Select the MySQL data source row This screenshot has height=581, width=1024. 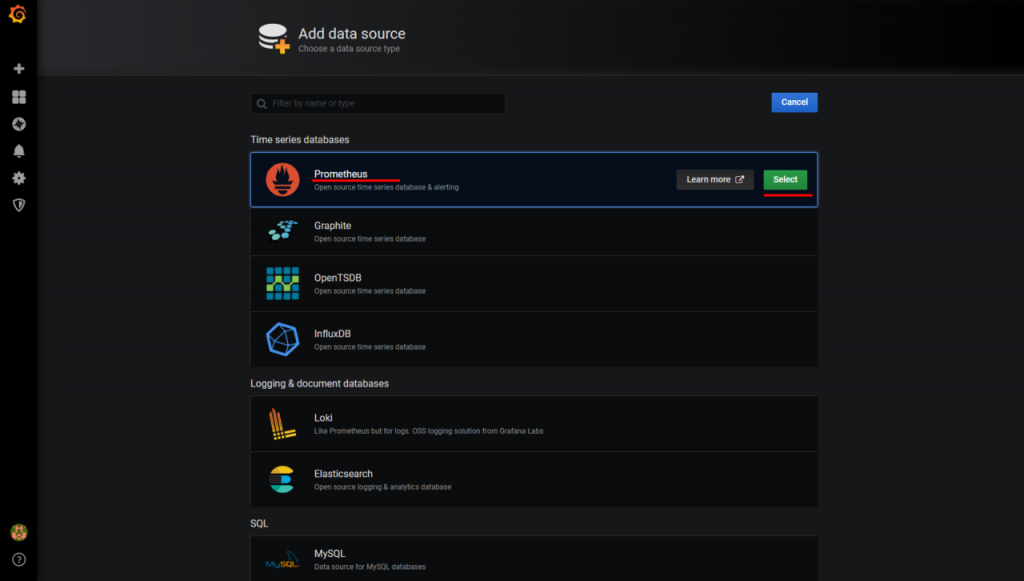coord(533,559)
